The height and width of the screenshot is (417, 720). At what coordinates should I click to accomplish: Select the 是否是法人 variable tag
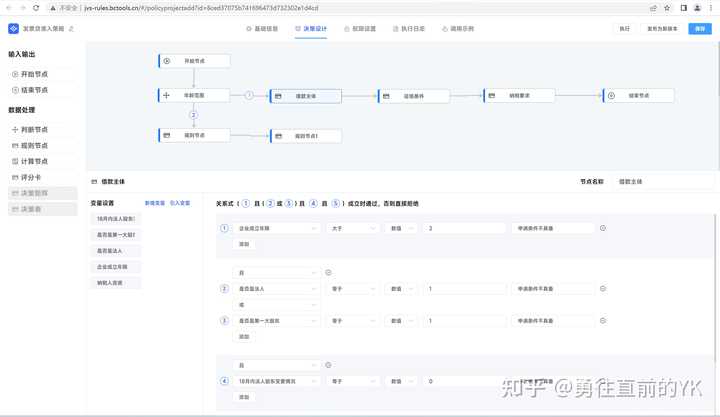click(116, 251)
